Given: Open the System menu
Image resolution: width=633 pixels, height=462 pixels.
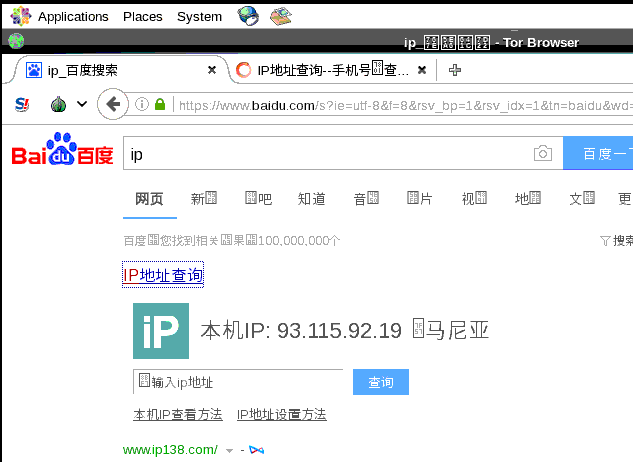Looking at the screenshot, I should pos(199,17).
